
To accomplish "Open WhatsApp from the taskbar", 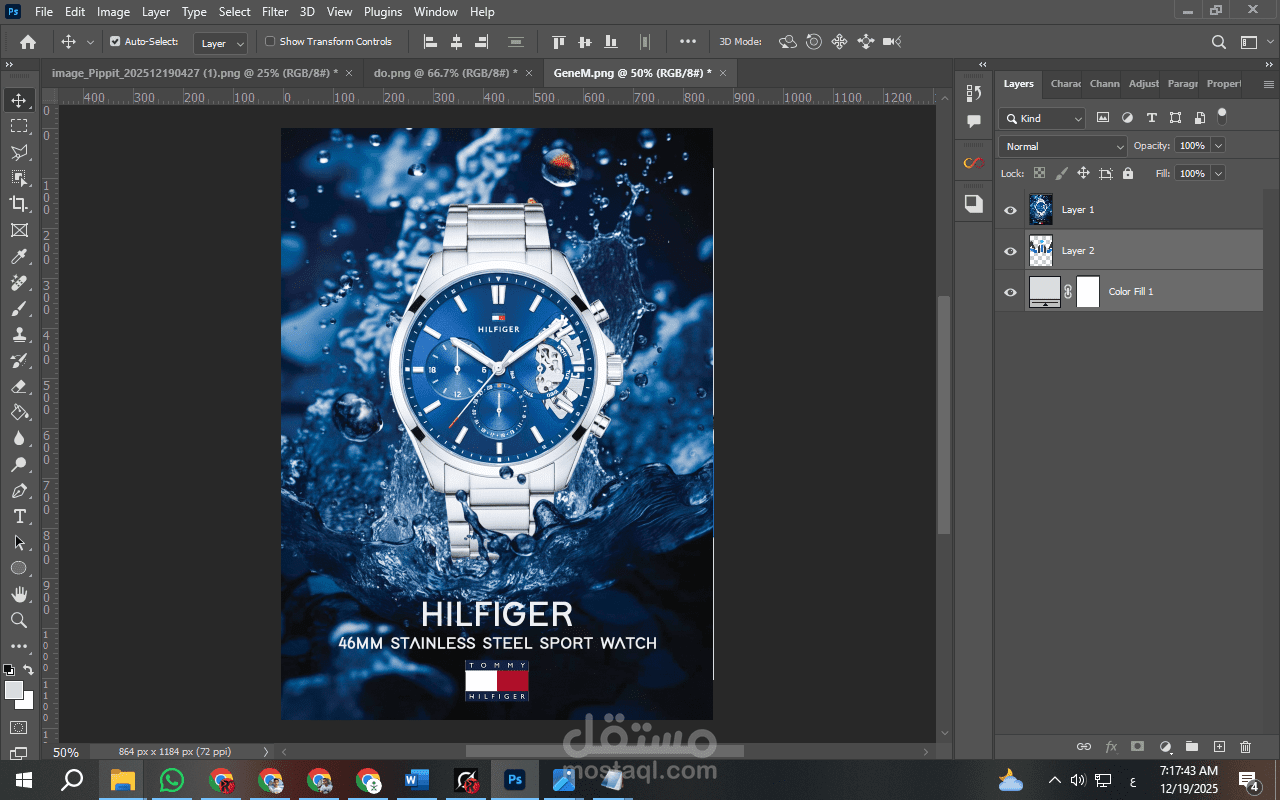I will click(172, 780).
